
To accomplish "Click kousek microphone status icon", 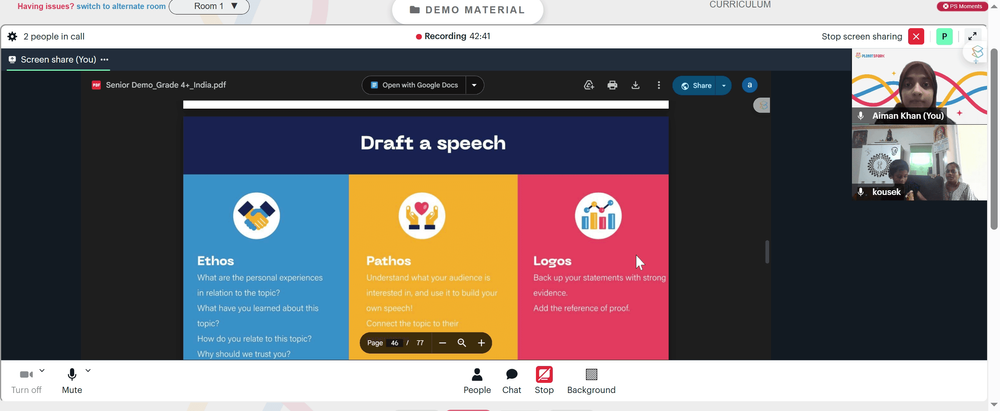I will [x=861, y=192].
